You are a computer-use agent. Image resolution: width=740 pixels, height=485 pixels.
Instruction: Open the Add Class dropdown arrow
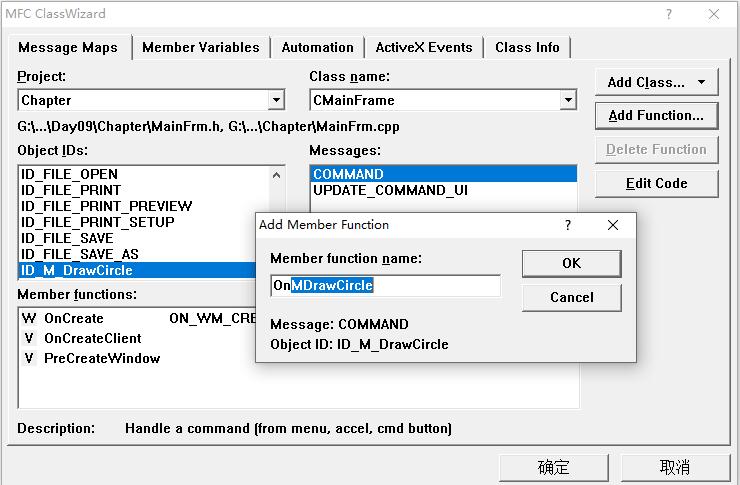click(702, 82)
